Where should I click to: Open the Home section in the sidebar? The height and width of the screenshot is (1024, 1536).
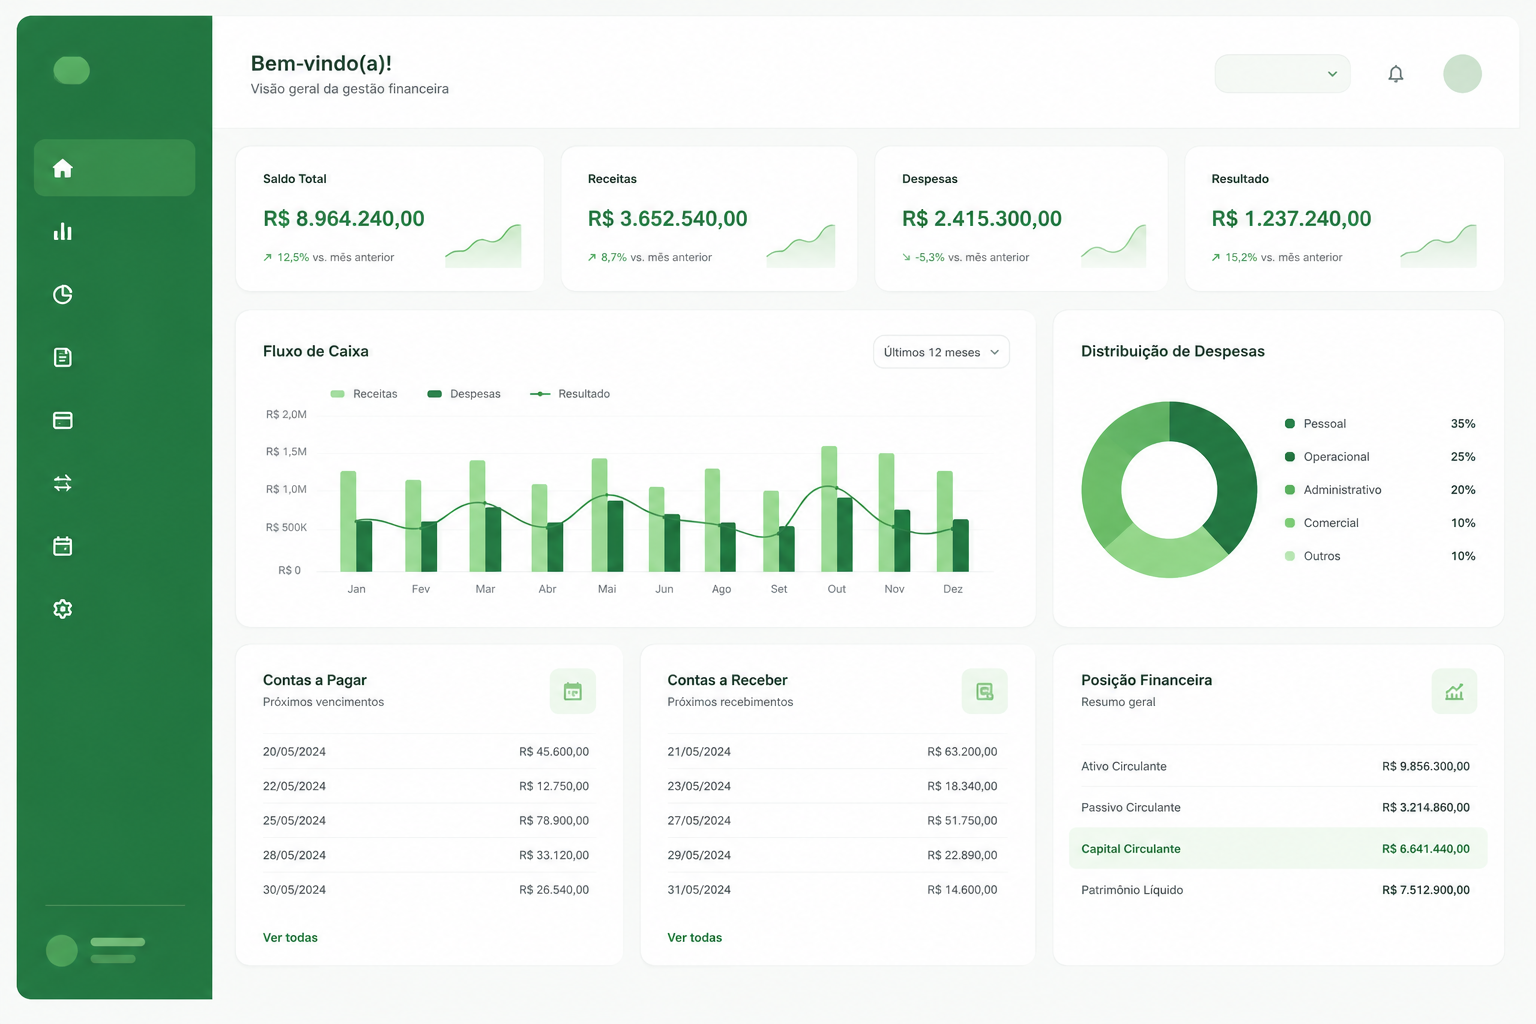pyautogui.click(x=114, y=168)
